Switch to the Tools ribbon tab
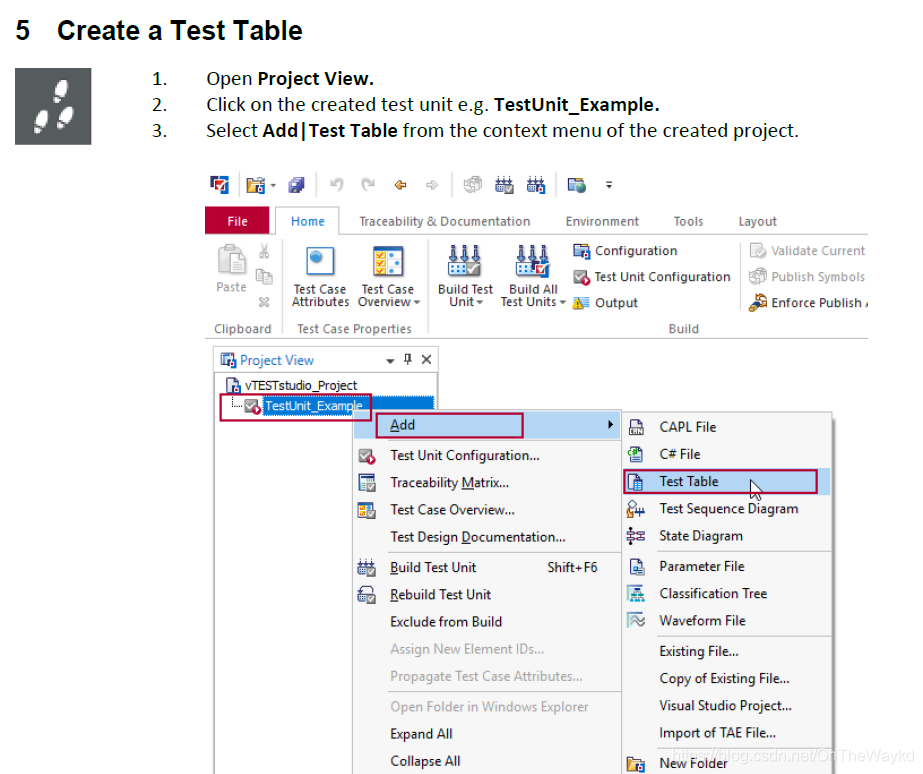Image resolution: width=923 pixels, height=774 pixels. (688, 221)
